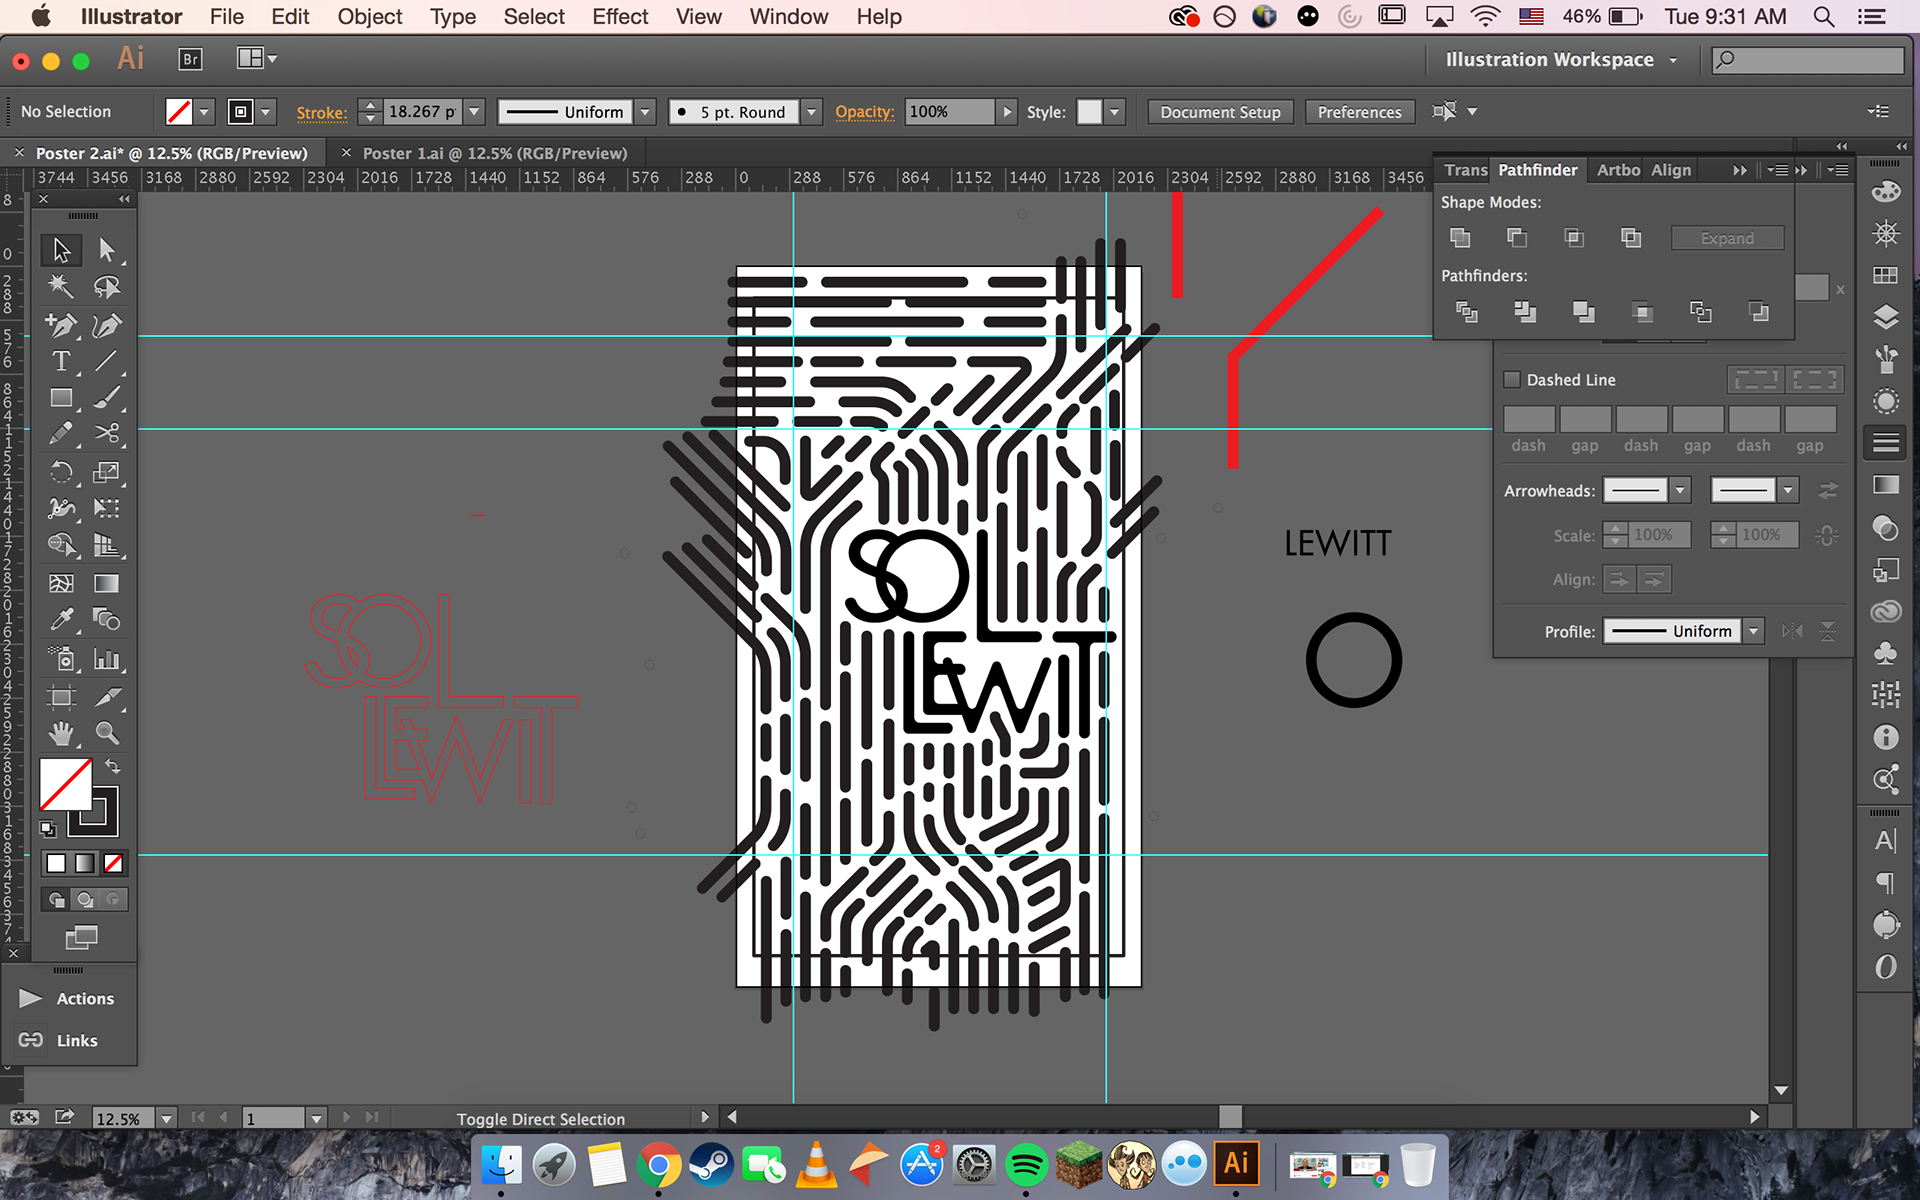This screenshot has width=1920, height=1200.
Task: Select the Gradient tool
Action: coord(106,583)
